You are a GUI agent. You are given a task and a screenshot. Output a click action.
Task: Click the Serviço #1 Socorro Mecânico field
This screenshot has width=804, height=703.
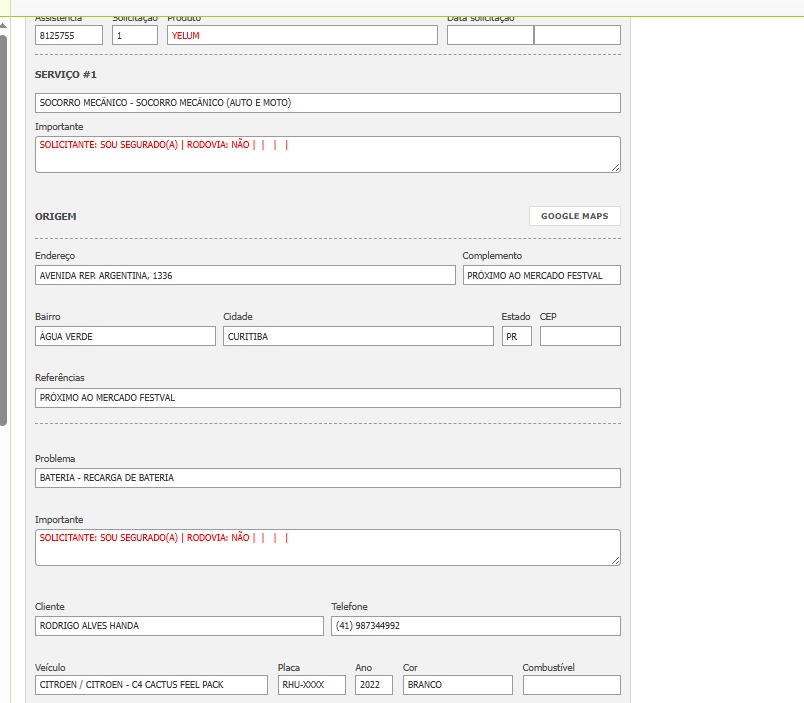coord(327,103)
